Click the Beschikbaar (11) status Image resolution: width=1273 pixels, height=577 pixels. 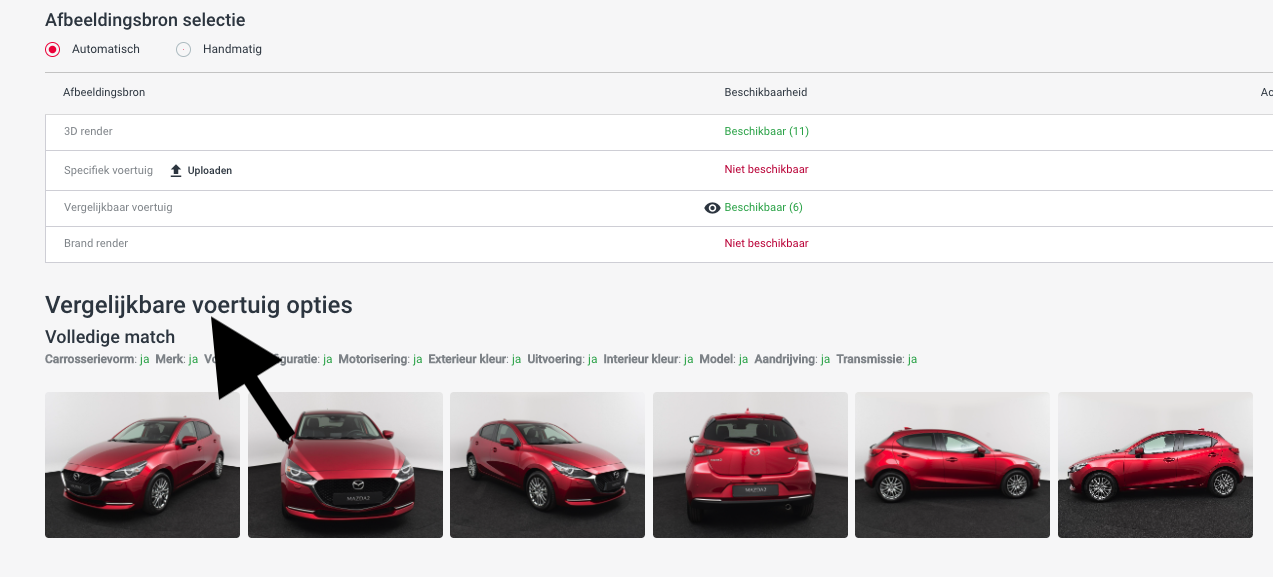(765, 131)
